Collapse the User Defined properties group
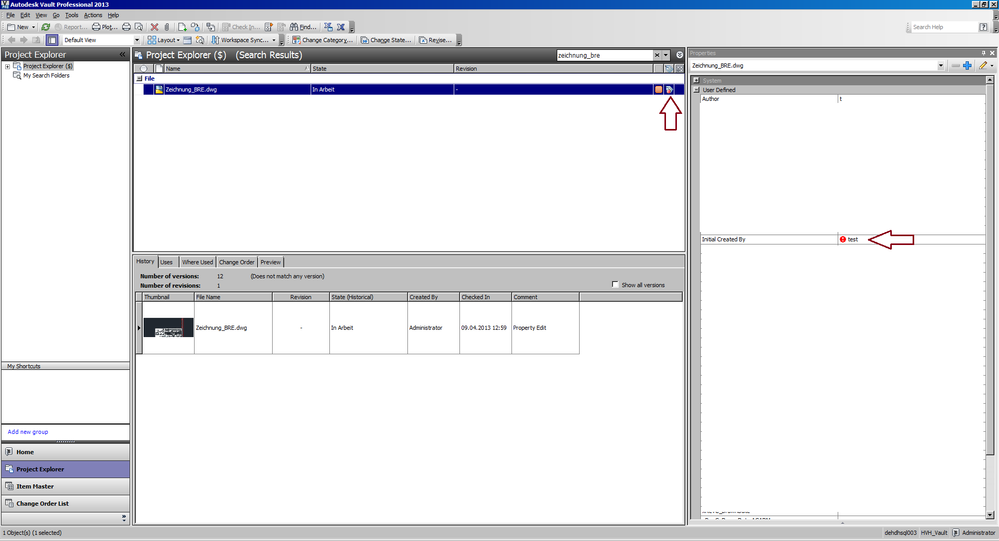 pos(696,90)
